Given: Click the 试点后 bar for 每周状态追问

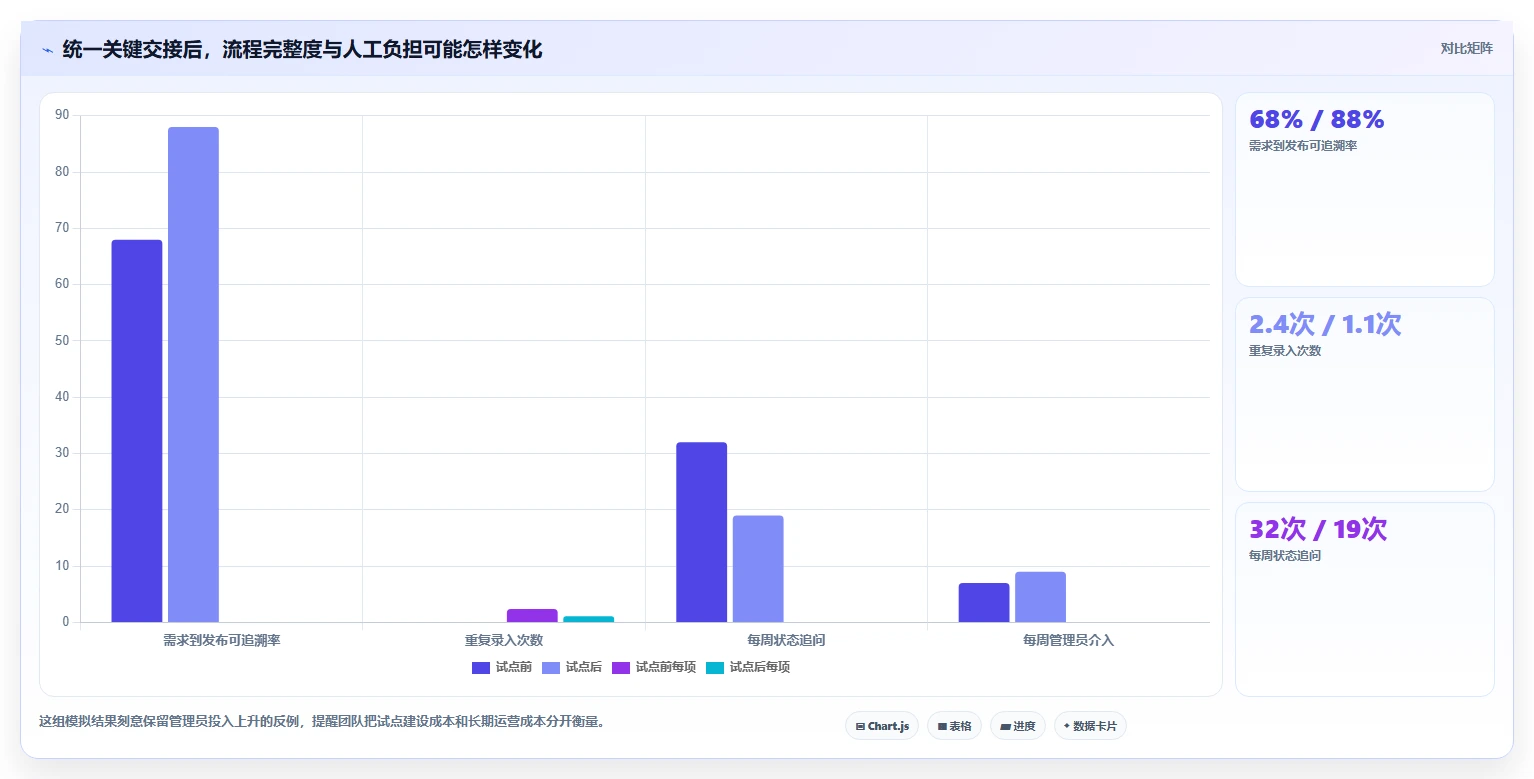Looking at the screenshot, I should coord(758,569).
